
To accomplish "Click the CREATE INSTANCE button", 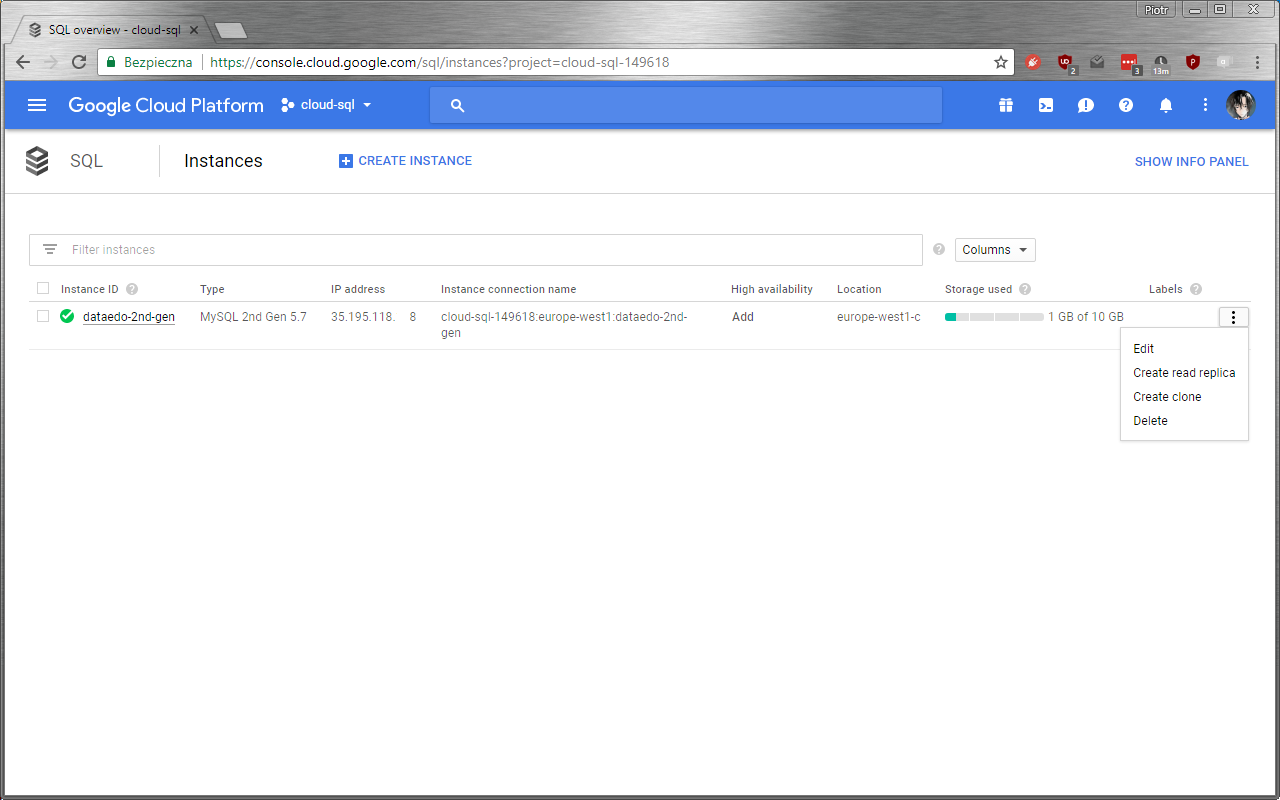I will point(405,161).
